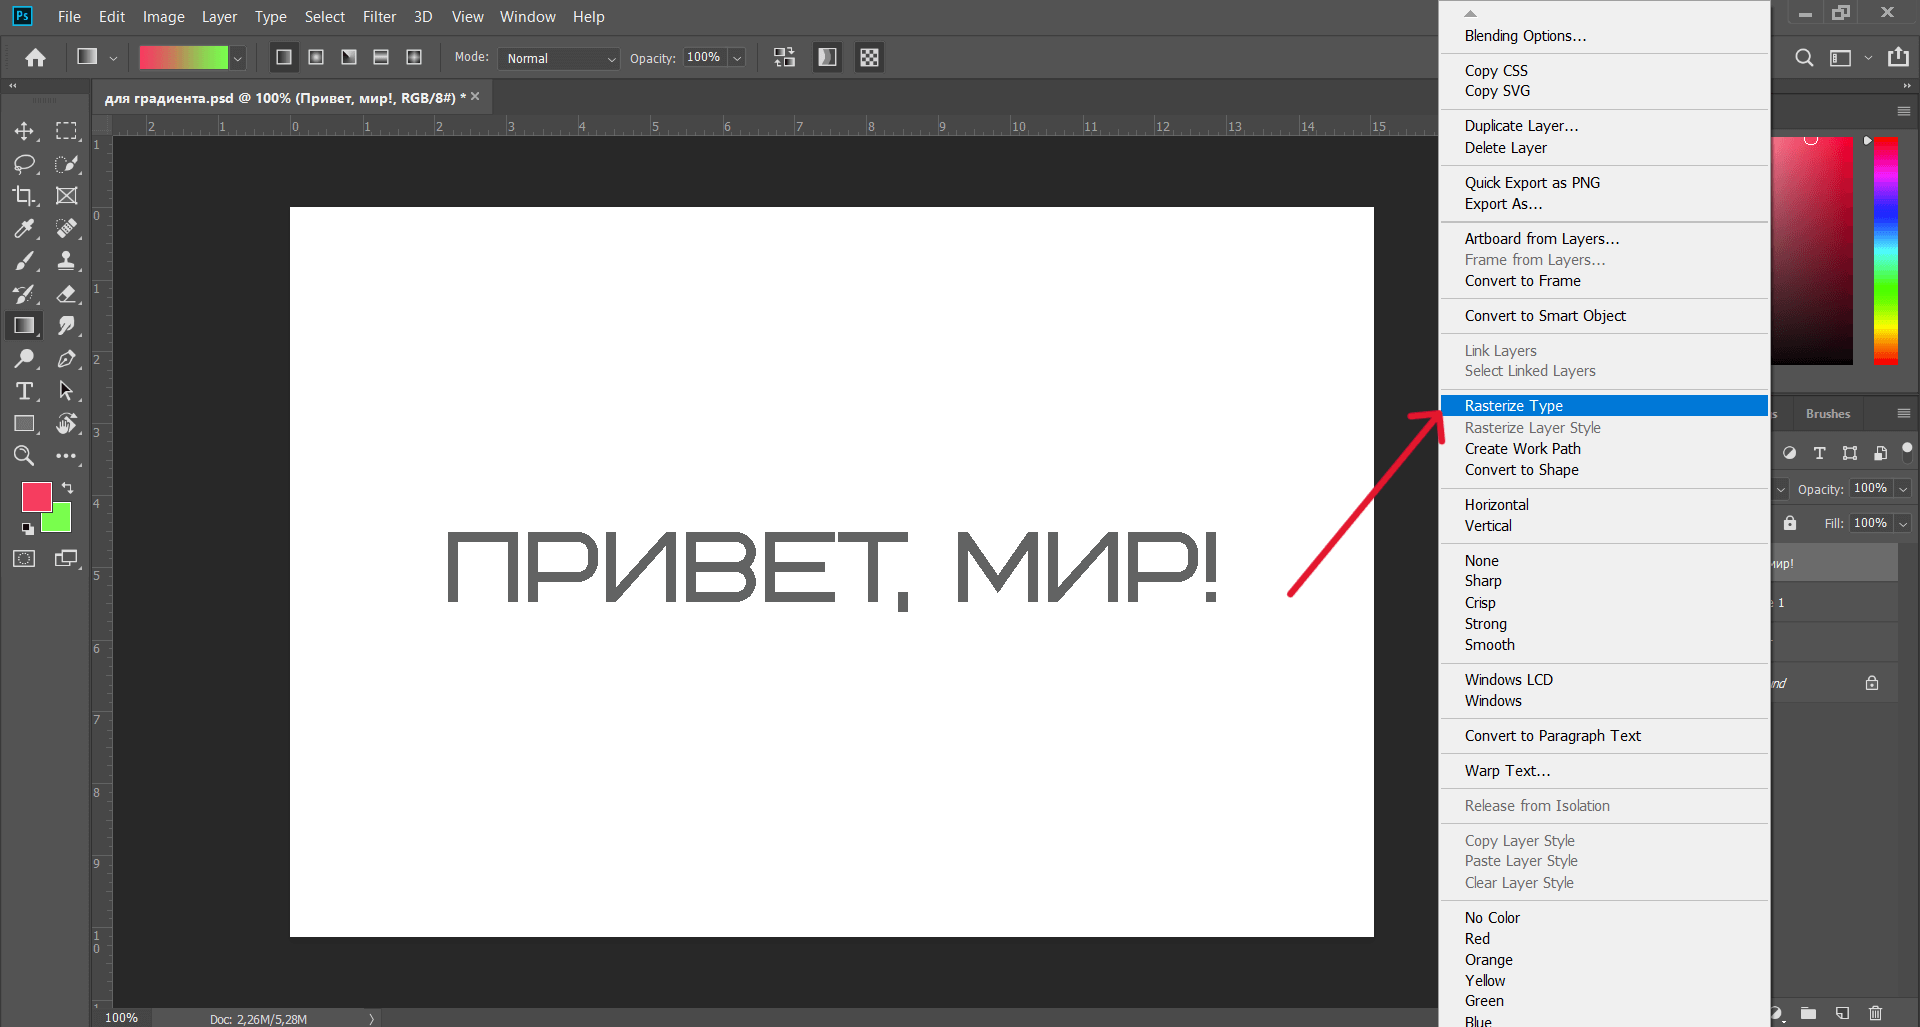This screenshot has width=1920, height=1027.
Task: Select the Lasso tool
Action: (24, 163)
